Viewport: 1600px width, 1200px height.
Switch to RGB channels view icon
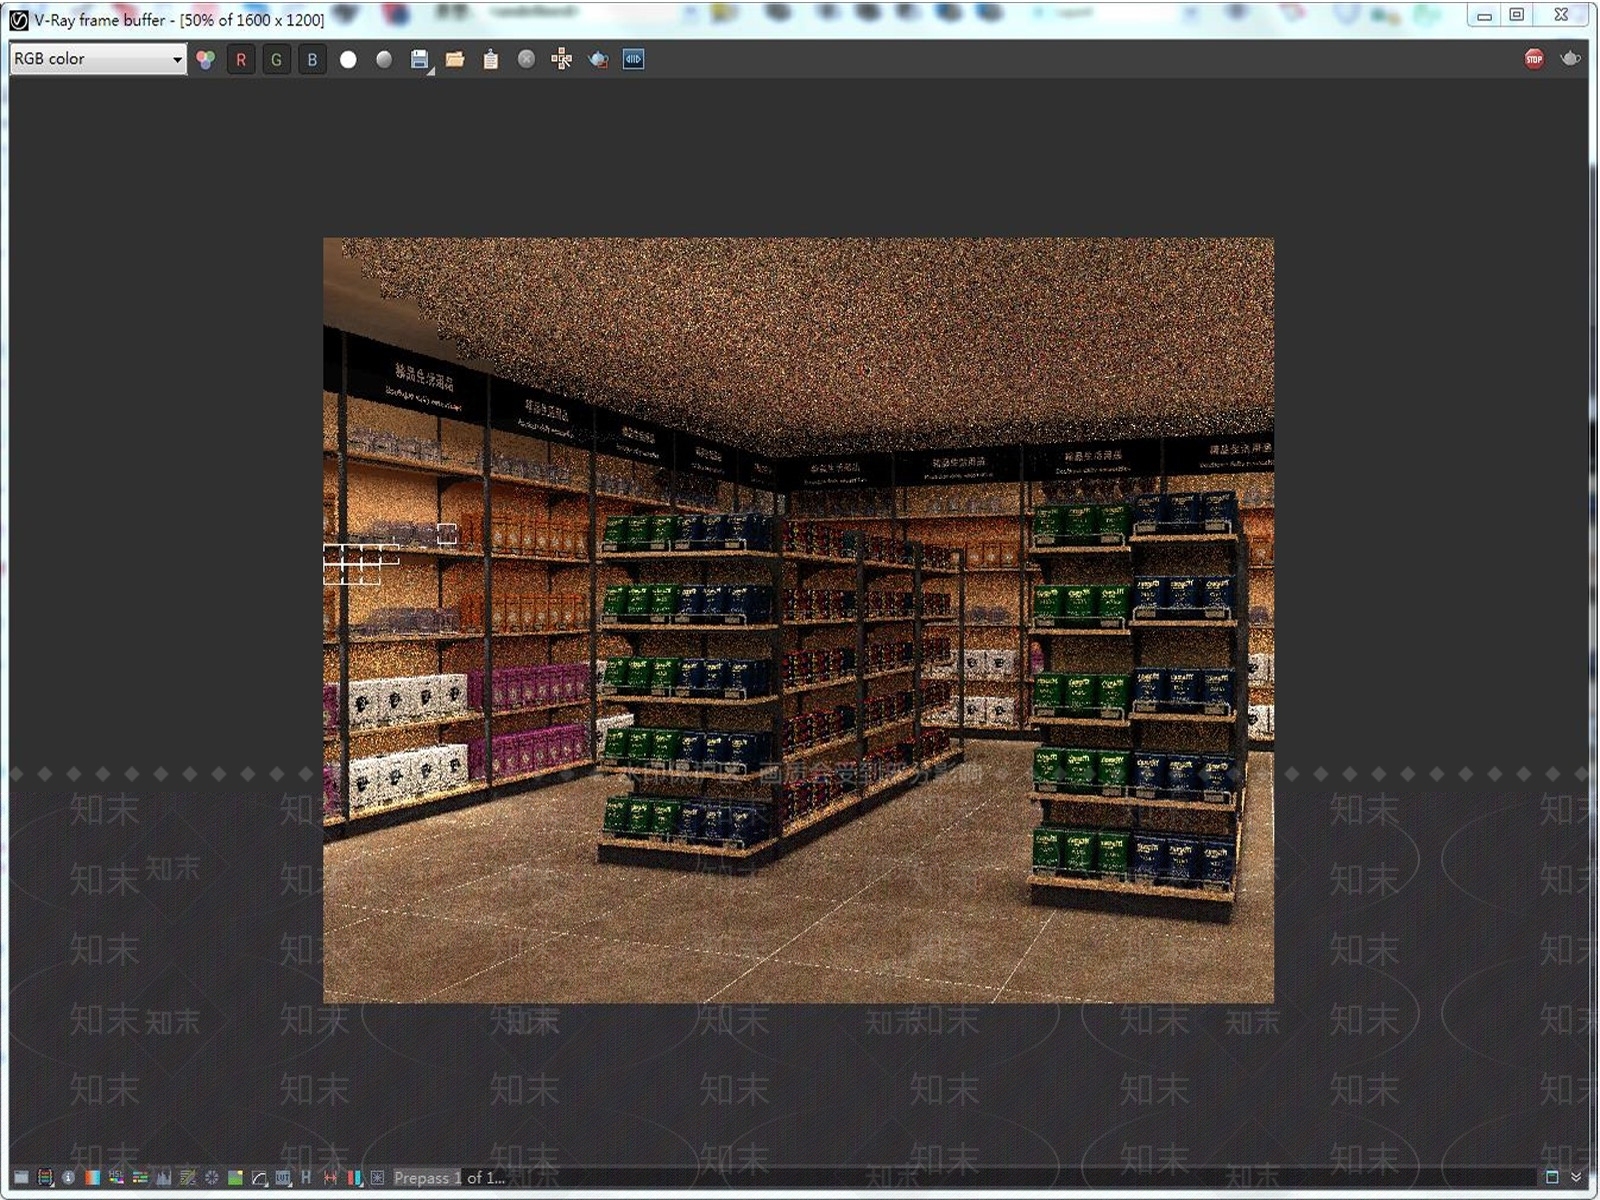pyautogui.click(x=206, y=59)
